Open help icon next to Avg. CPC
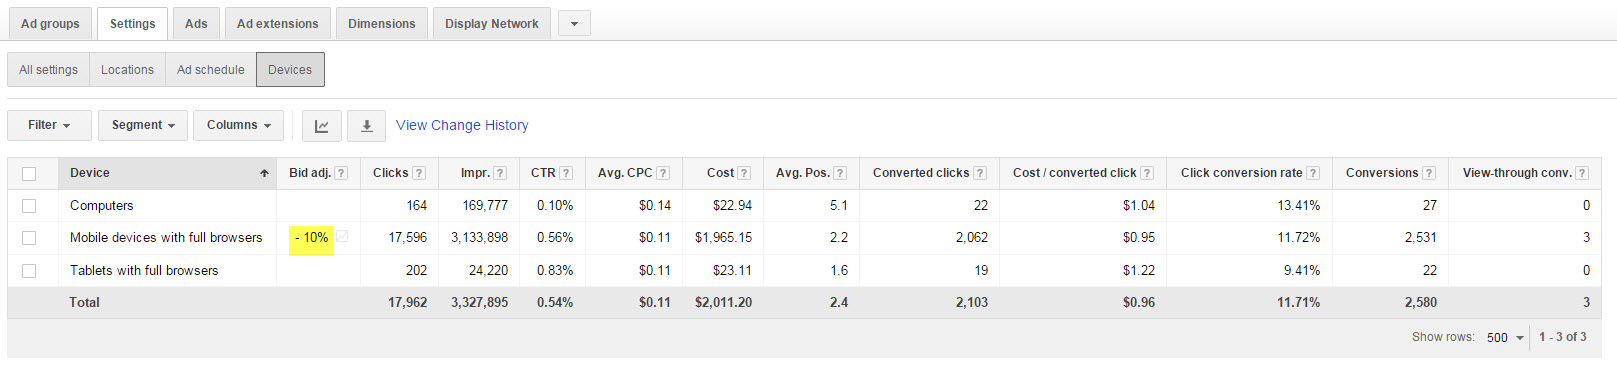Screen dimensions: 1617x373 663,173
